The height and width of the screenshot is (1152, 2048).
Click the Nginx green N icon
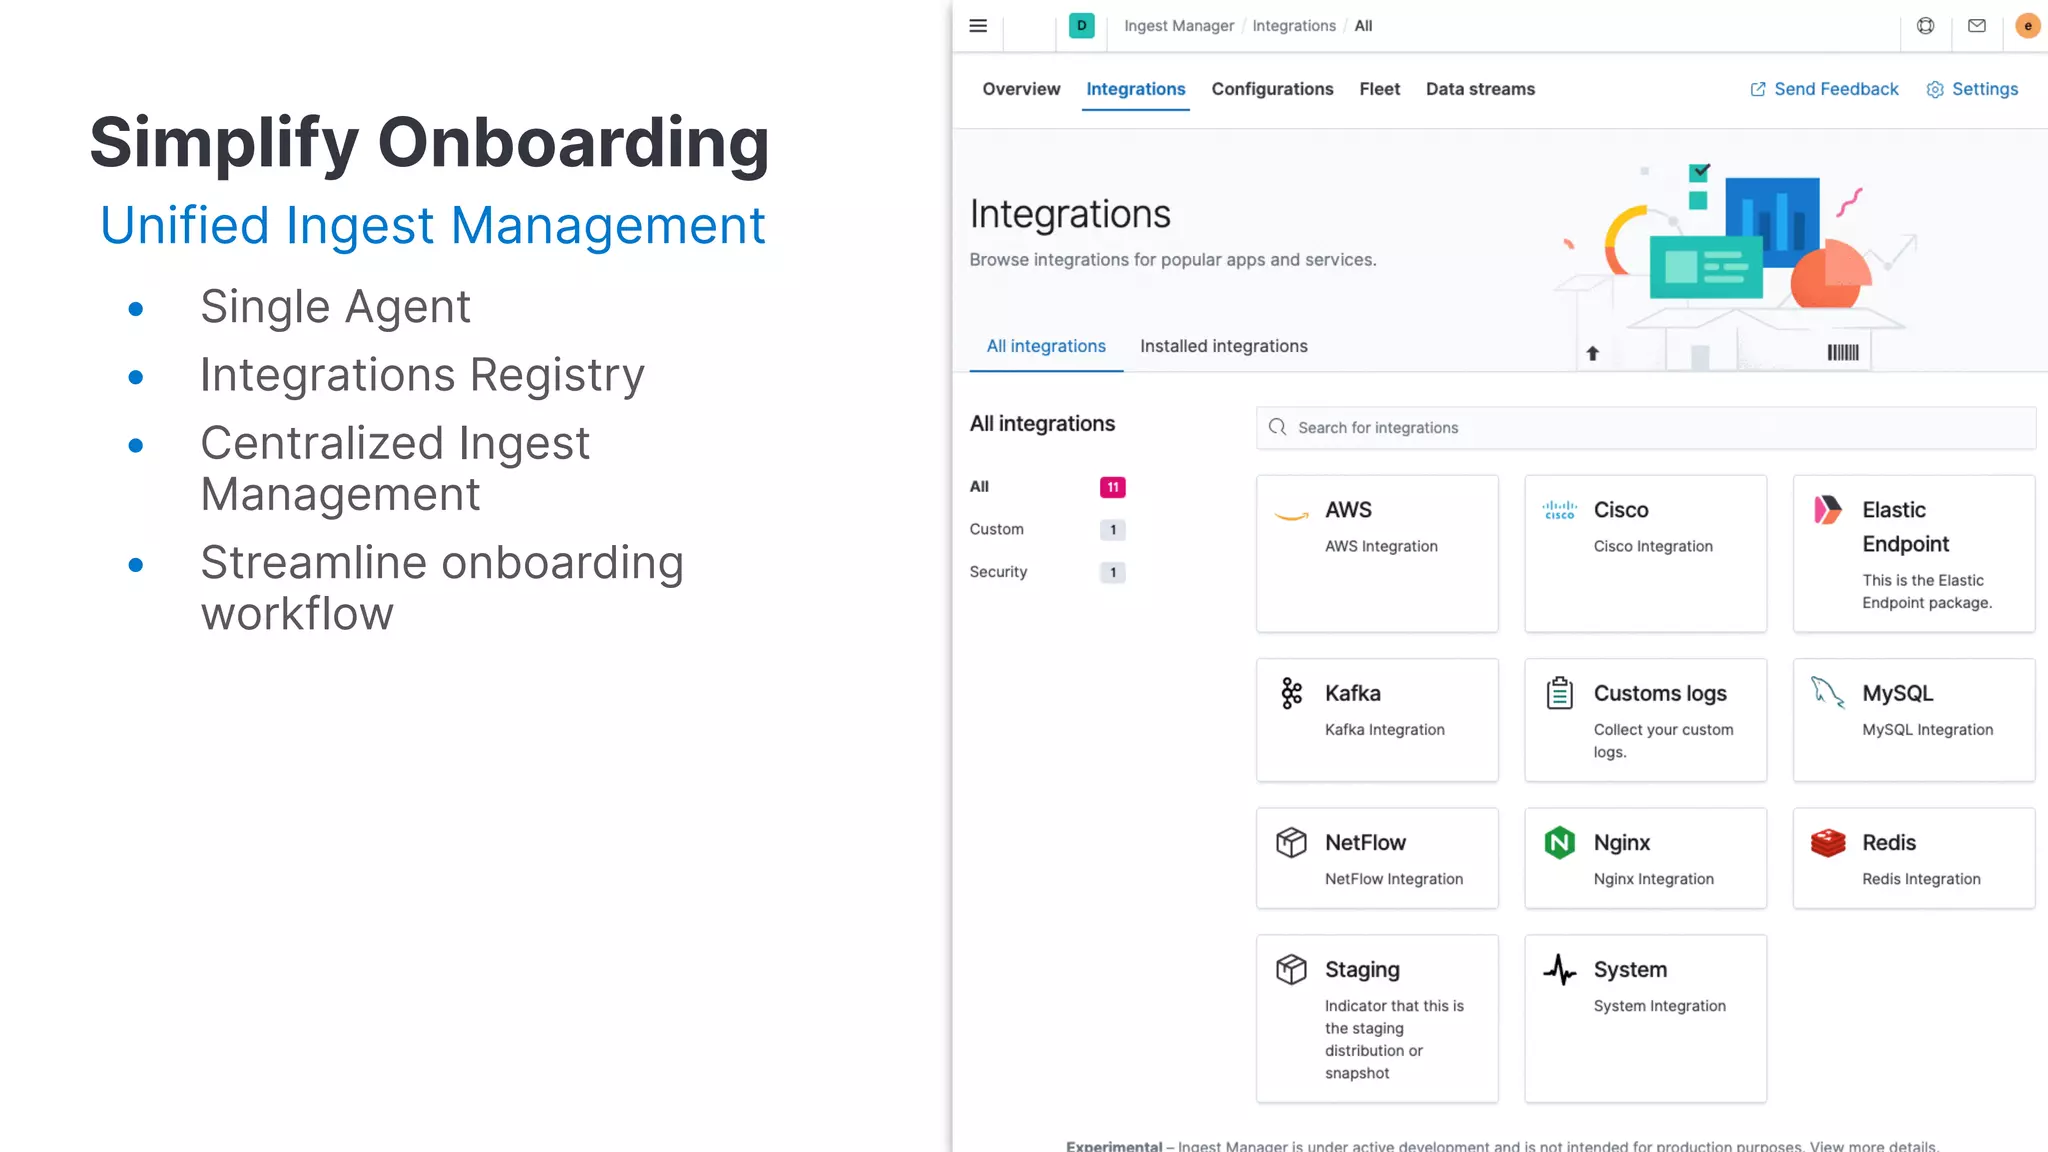(1560, 843)
